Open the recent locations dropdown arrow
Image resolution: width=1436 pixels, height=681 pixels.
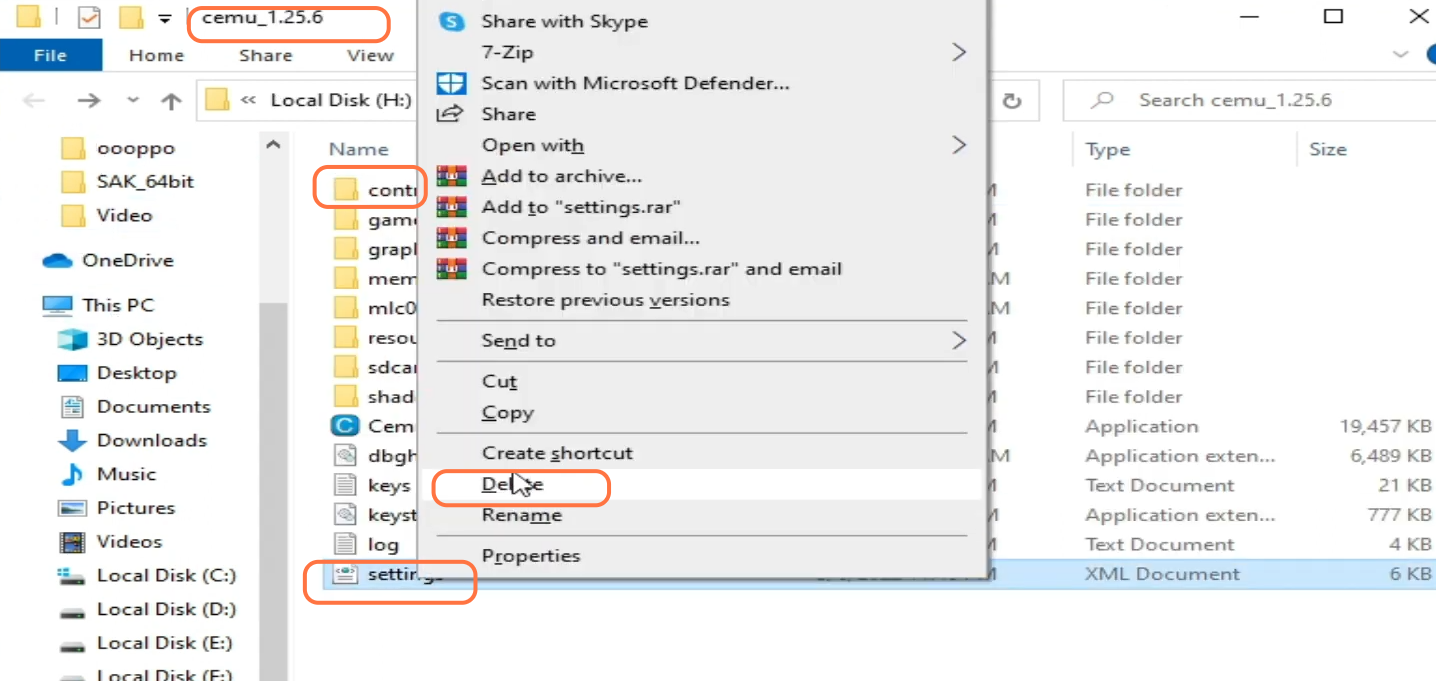click(x=134, y=101)
